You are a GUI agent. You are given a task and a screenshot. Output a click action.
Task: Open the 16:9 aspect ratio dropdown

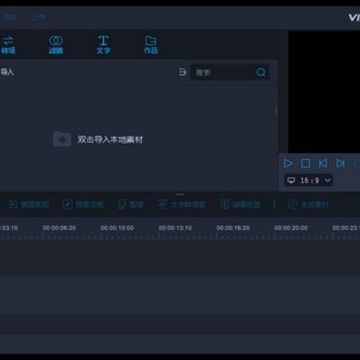click(308, 180)
